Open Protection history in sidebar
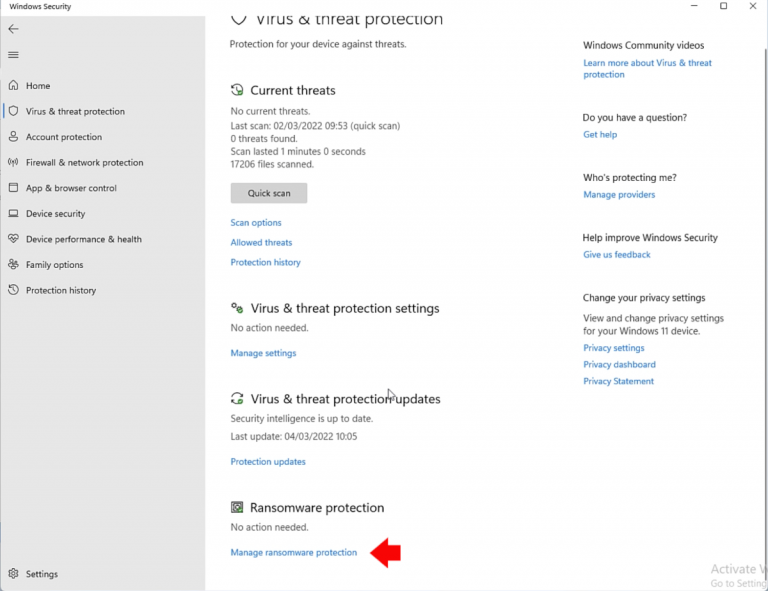Viewport: 768px width, 591px height. [61, 290]
